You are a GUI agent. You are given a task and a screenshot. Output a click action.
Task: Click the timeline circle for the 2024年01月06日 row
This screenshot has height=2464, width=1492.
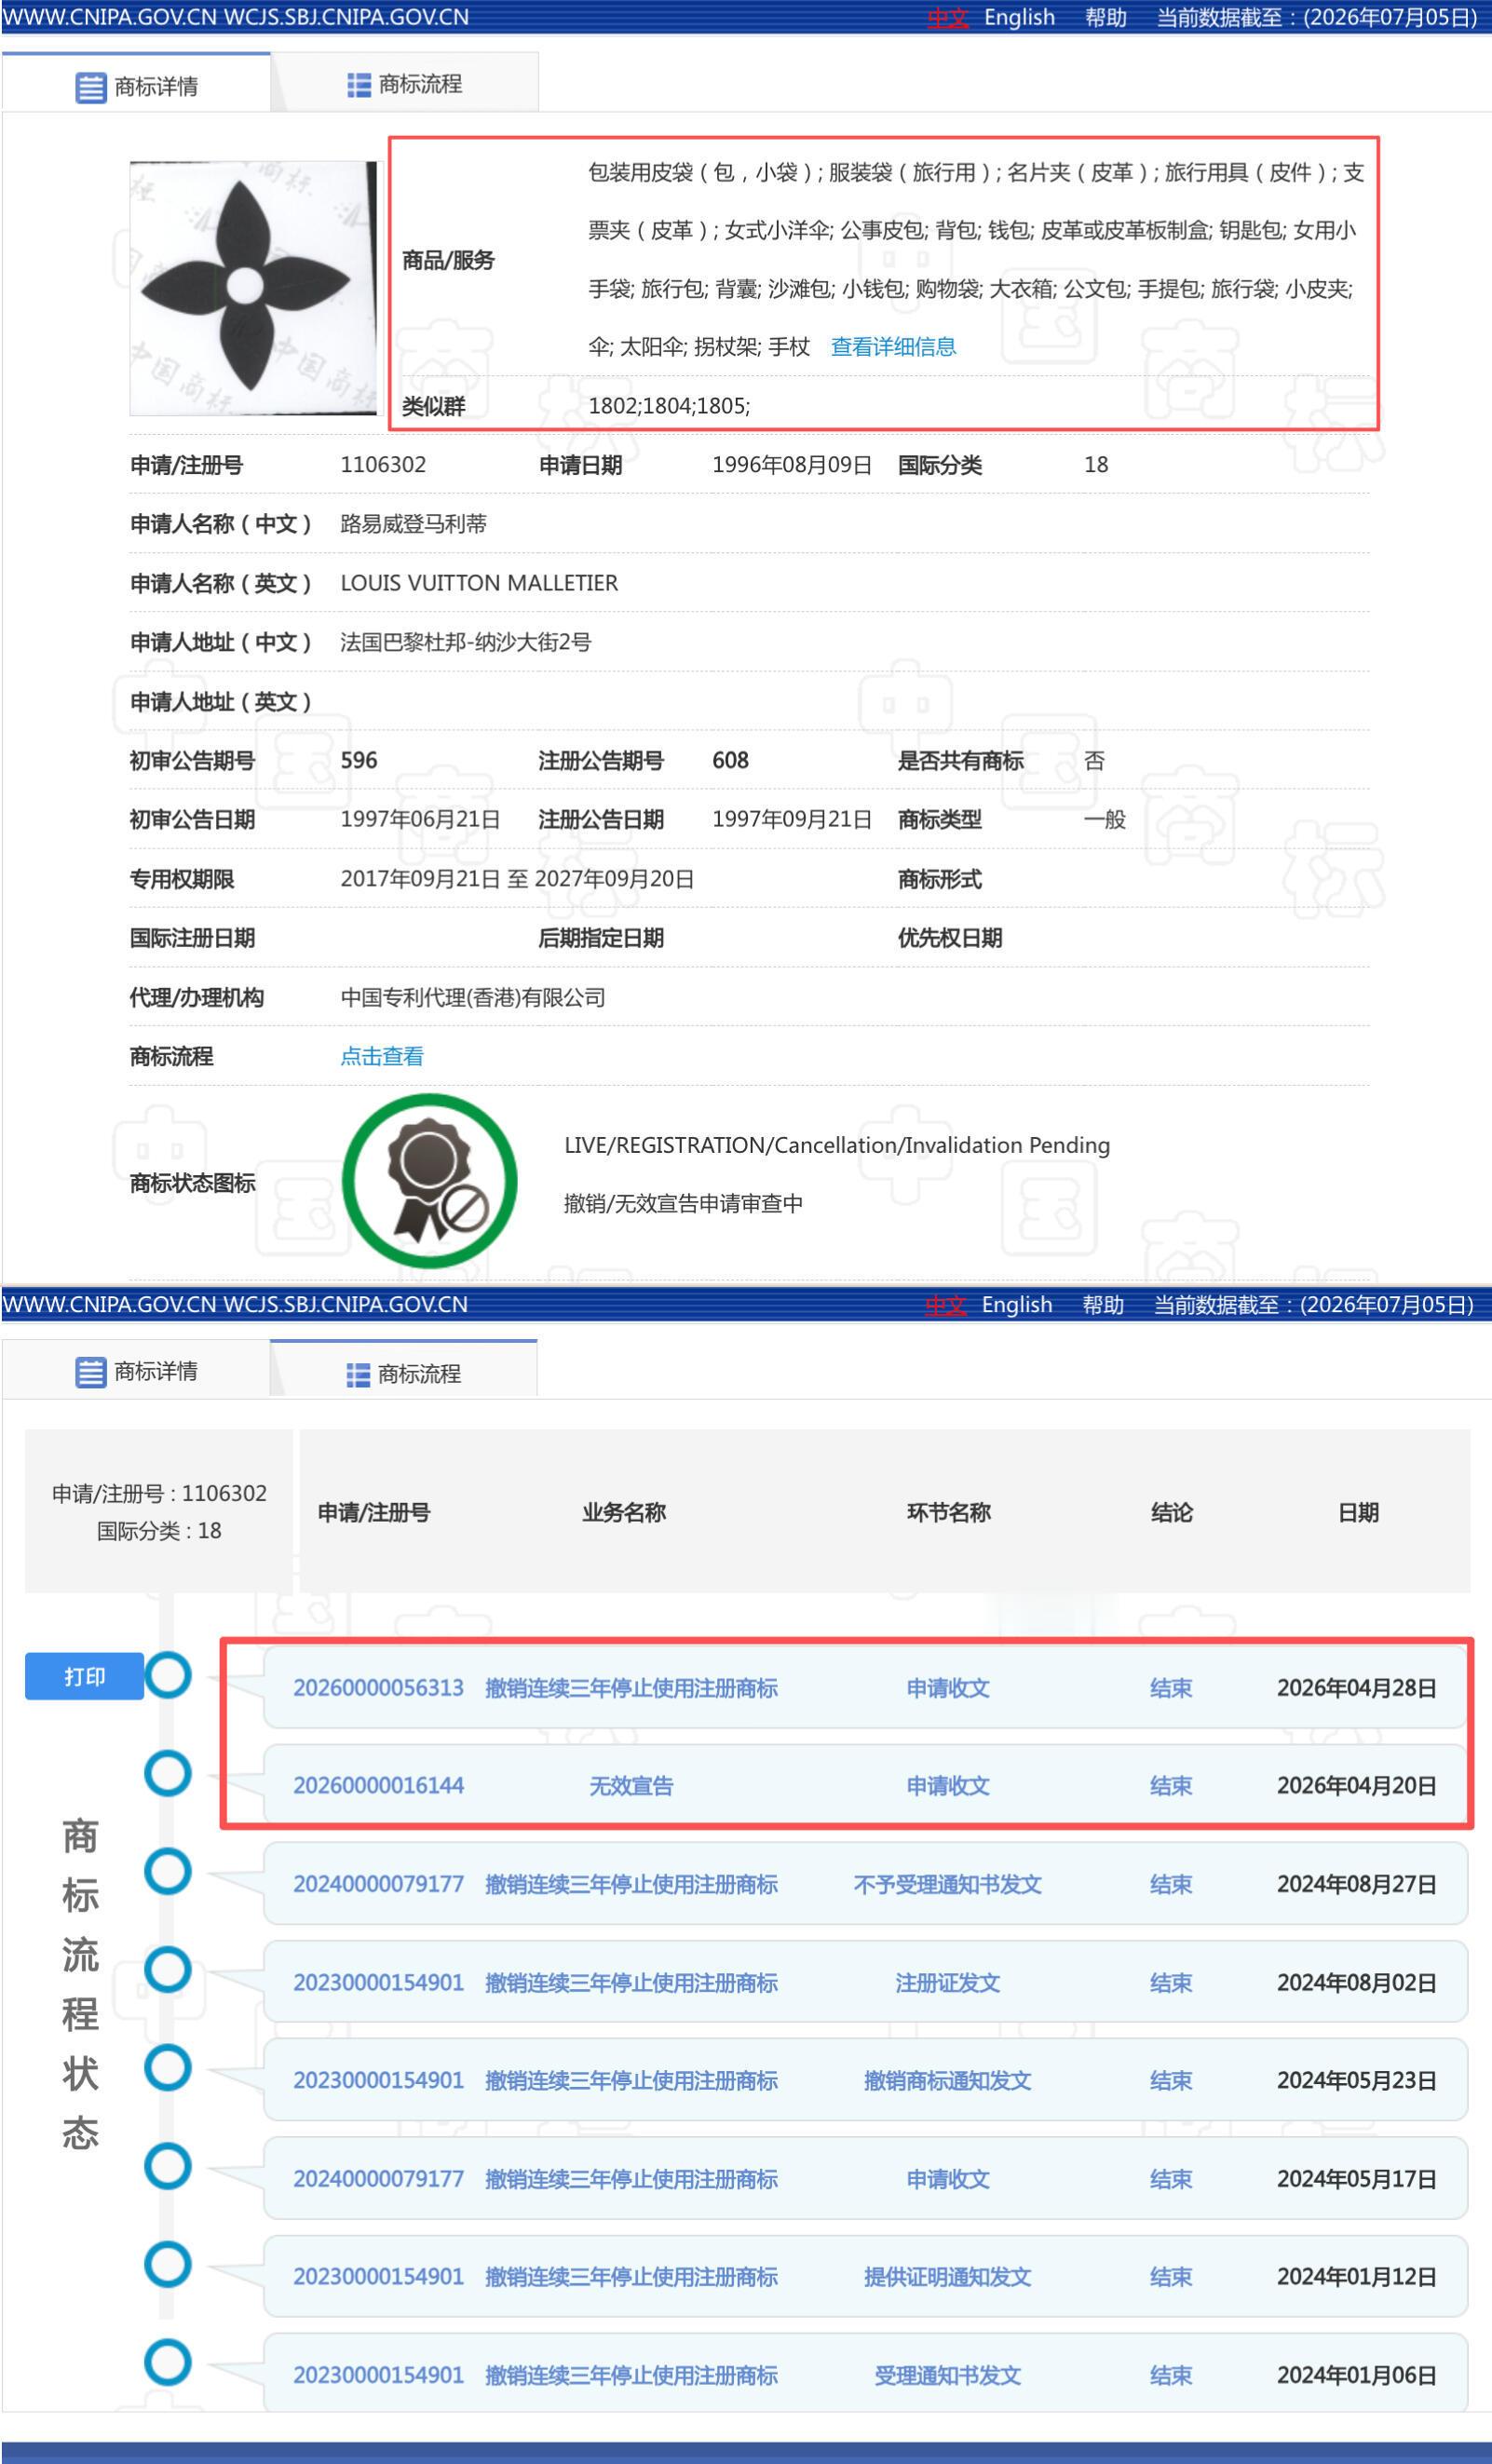coord(168,2362)
